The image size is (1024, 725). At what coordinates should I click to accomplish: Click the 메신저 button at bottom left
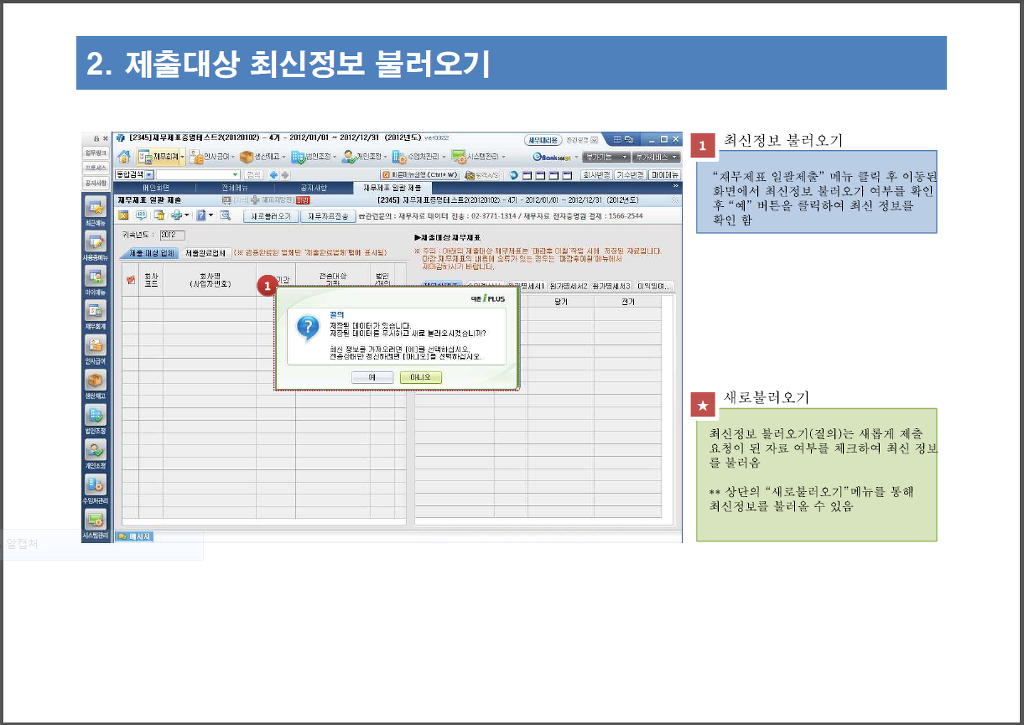tap(135, 537)
